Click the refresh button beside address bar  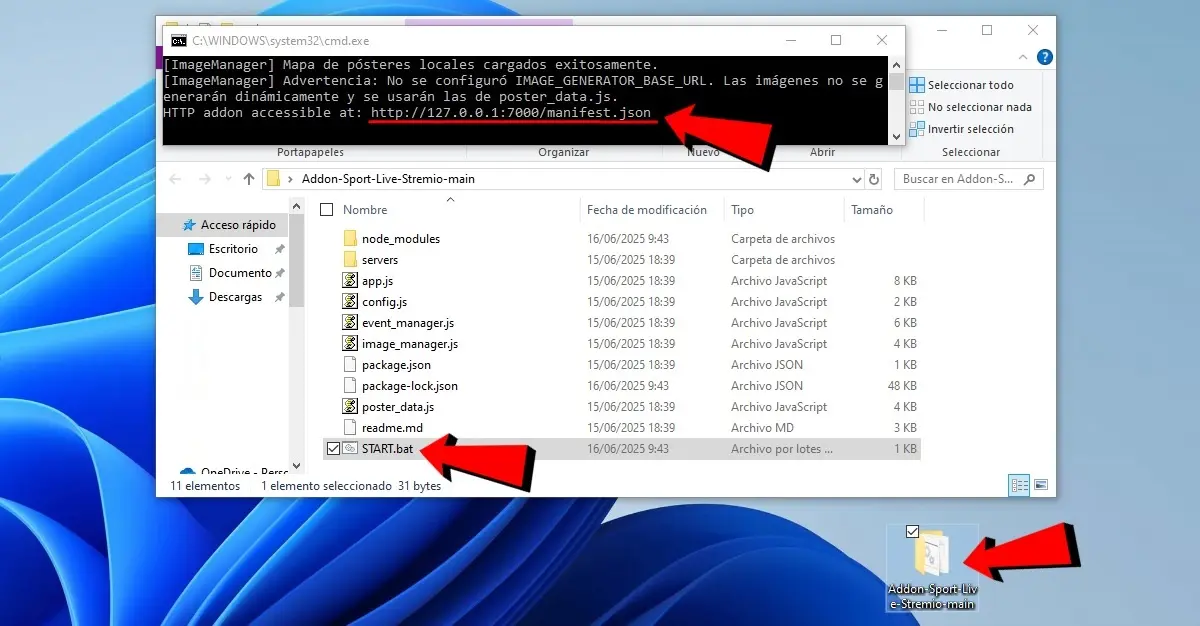(x=874, y=179)
